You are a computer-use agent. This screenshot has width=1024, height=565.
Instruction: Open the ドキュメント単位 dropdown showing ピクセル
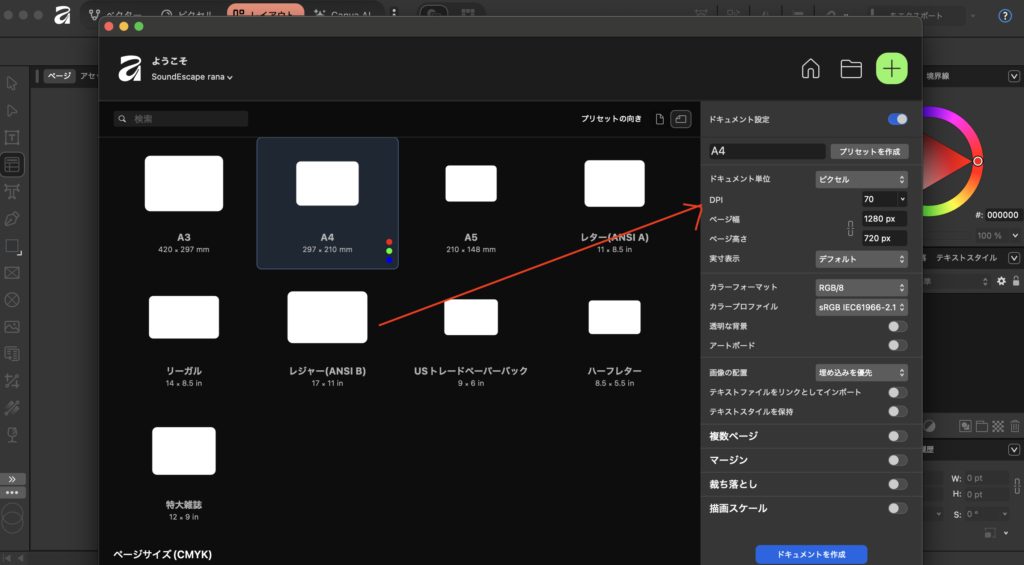861,179
